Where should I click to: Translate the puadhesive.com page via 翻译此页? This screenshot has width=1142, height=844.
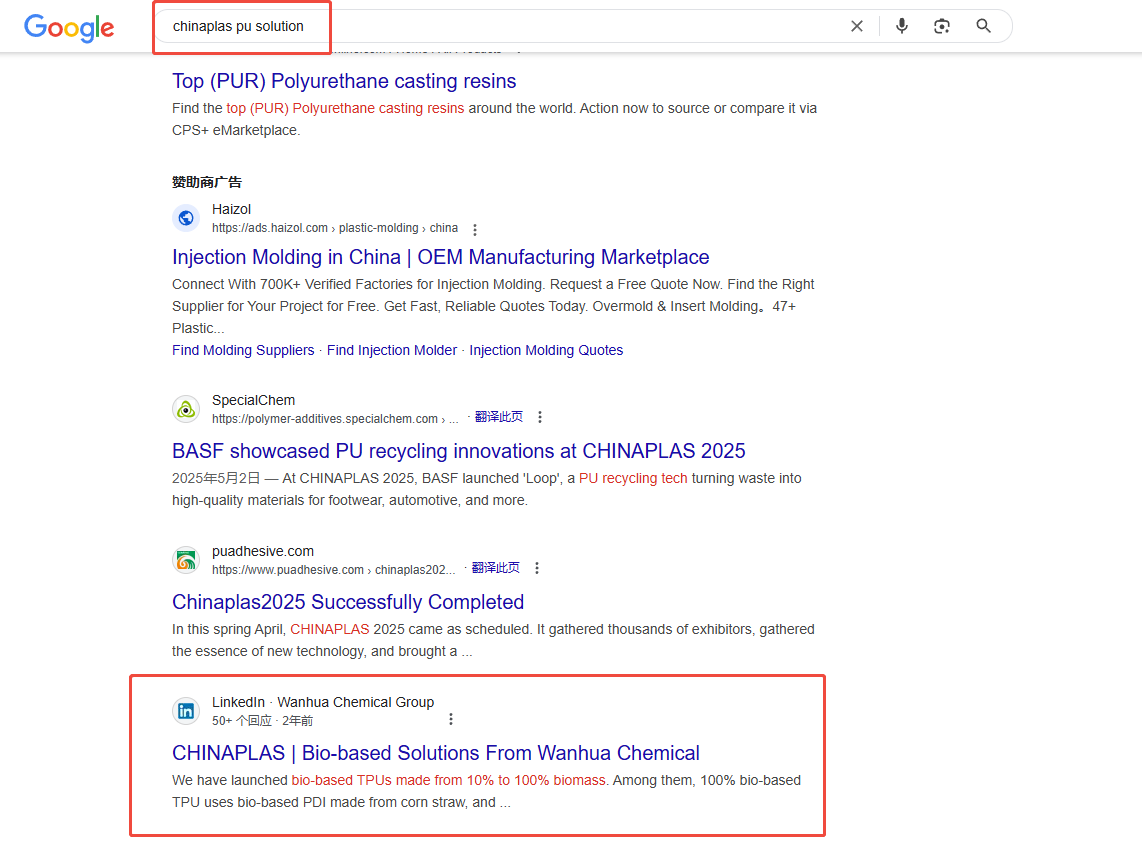(x=496, y=567)
